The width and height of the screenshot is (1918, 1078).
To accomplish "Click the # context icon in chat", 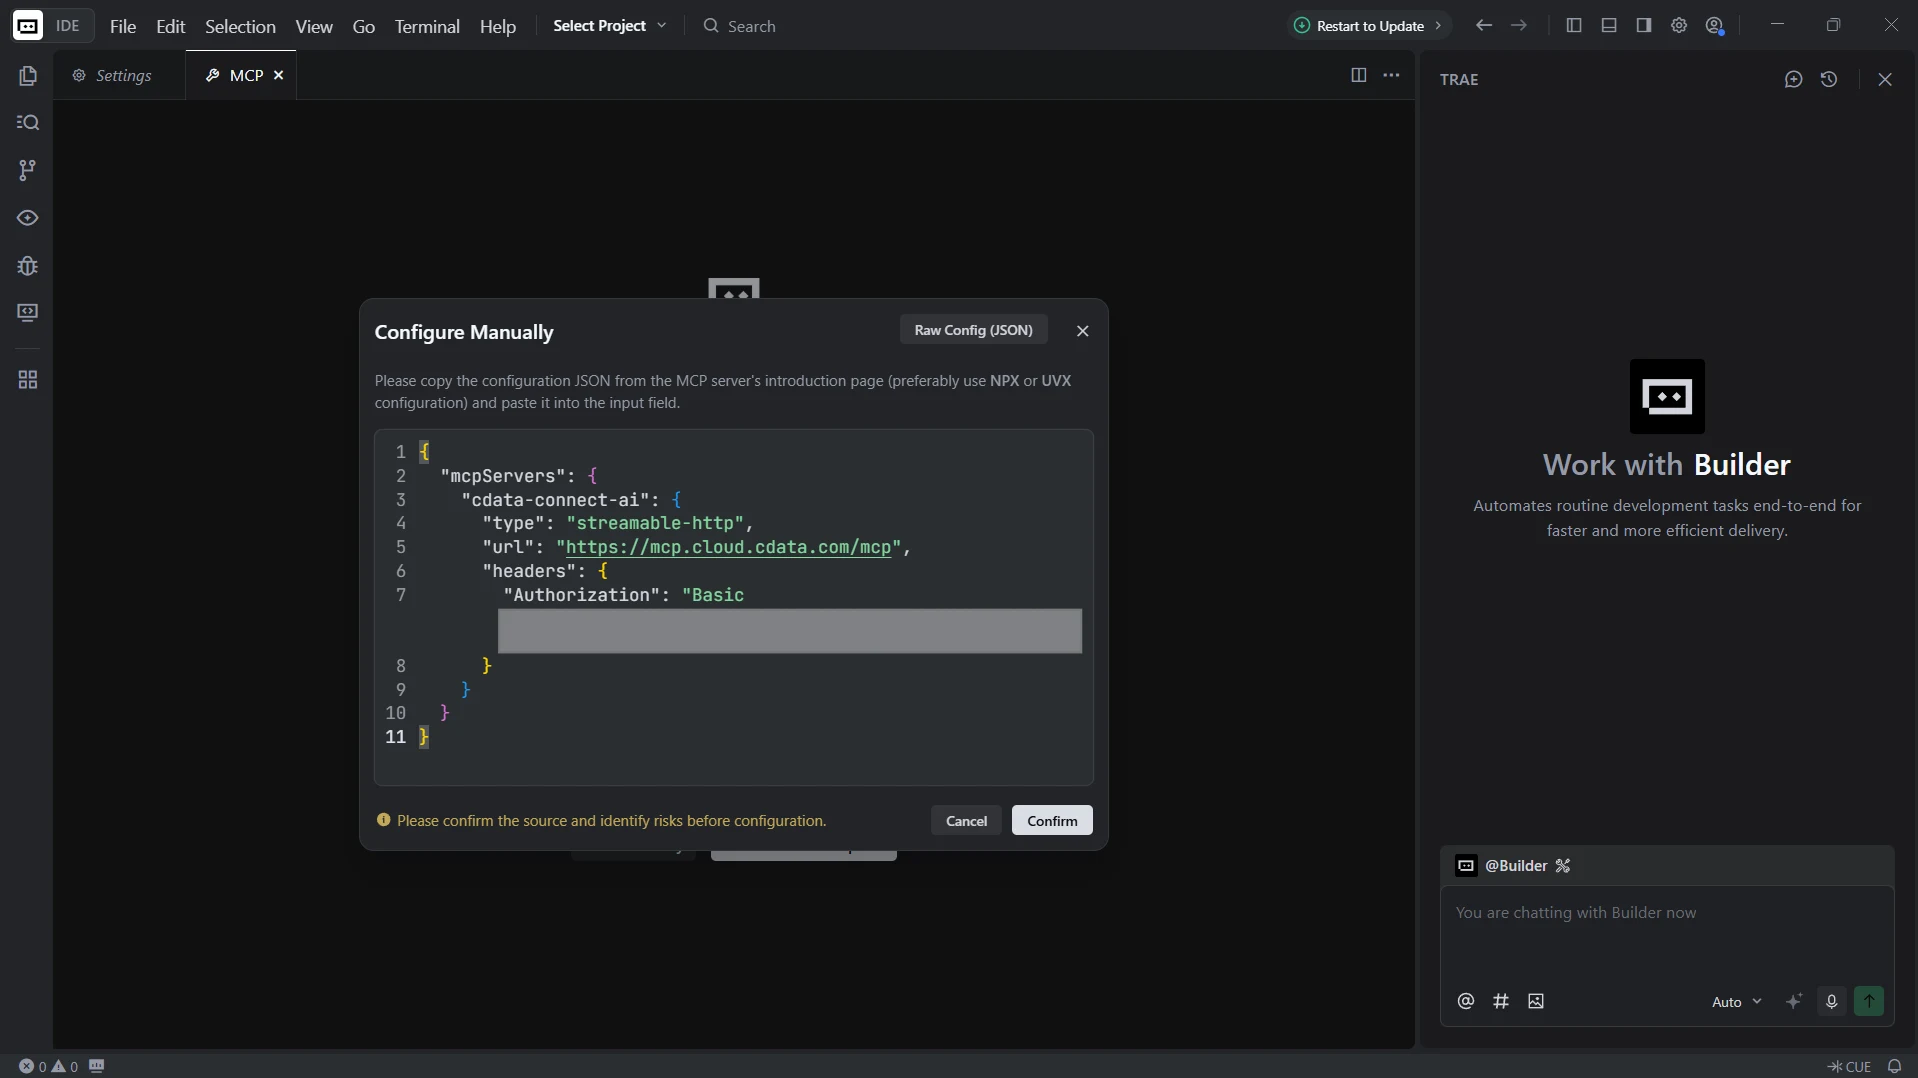I will point(1501,1002).
